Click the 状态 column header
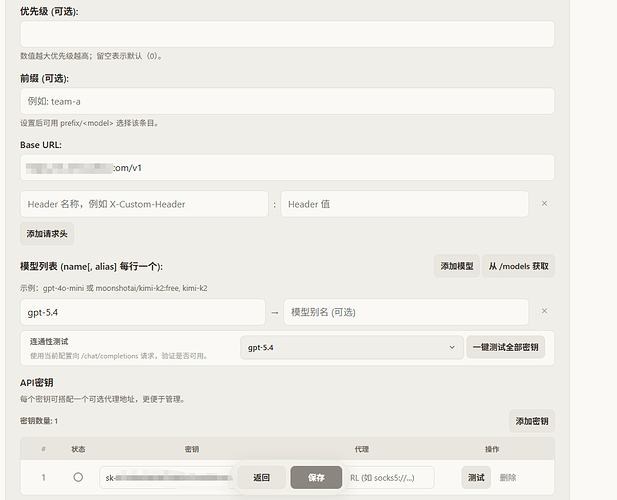Screen dimensions: 617x500 coord(78,449)
